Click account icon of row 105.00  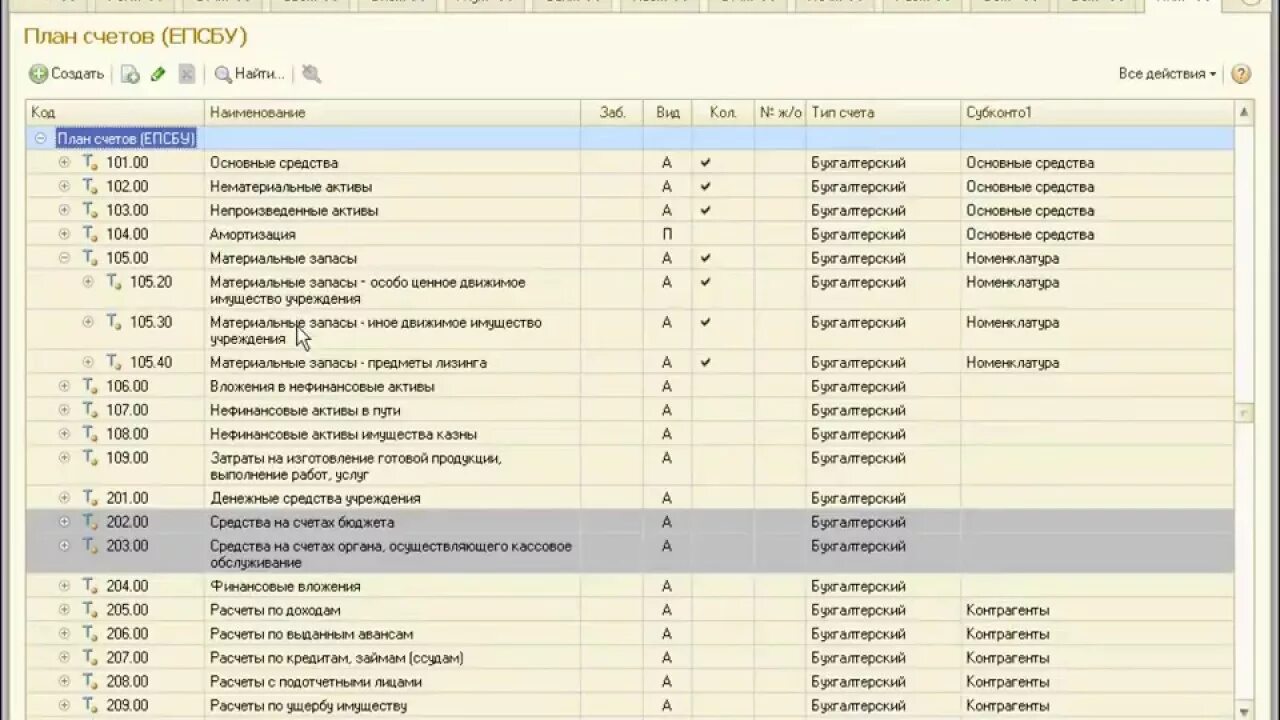[x=90, y=258]
